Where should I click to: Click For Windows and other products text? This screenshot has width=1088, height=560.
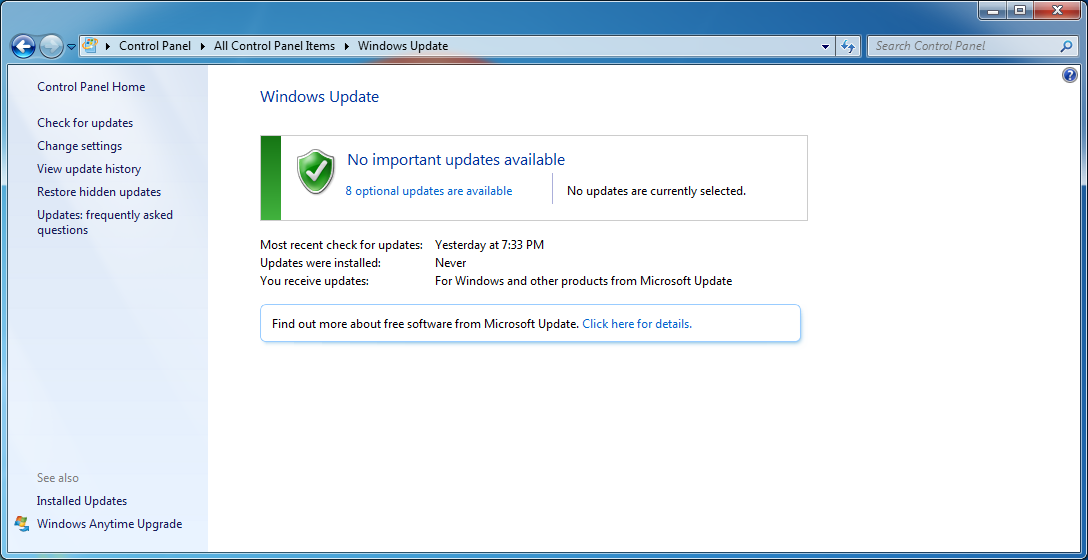click(584, 281)
